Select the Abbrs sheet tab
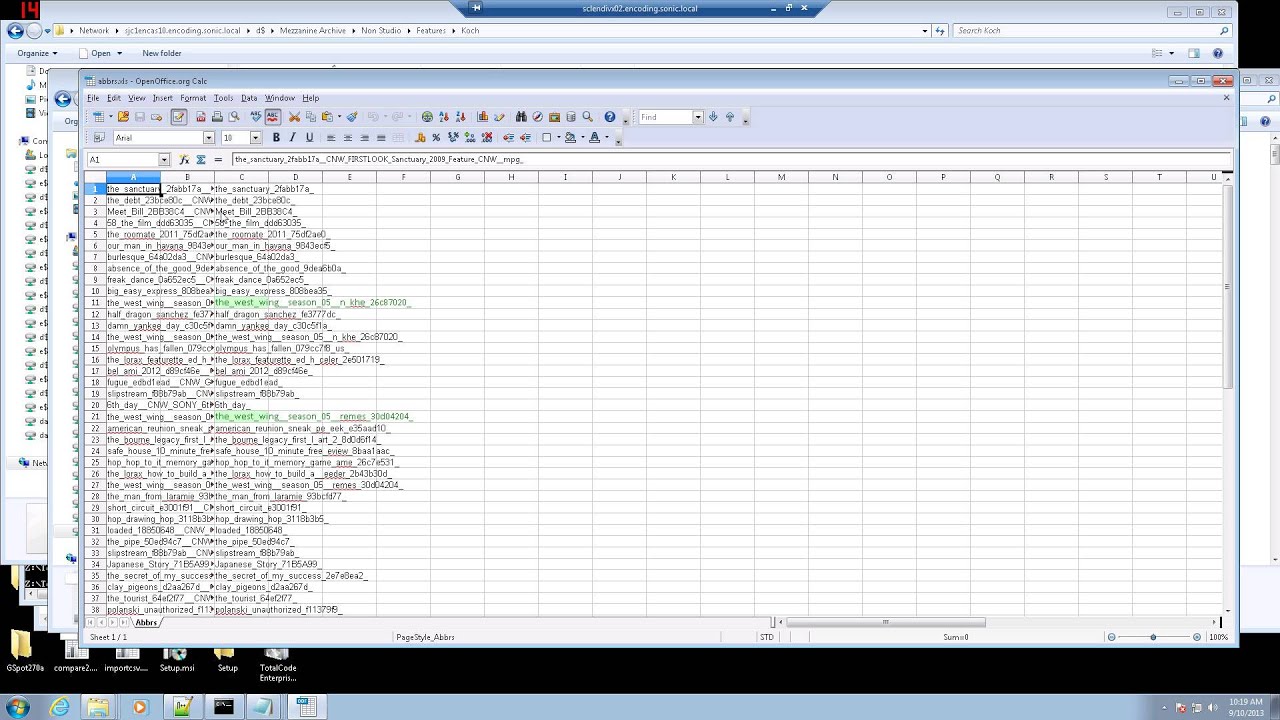This screenshot has width=1280, height=720. pos(146,623)
